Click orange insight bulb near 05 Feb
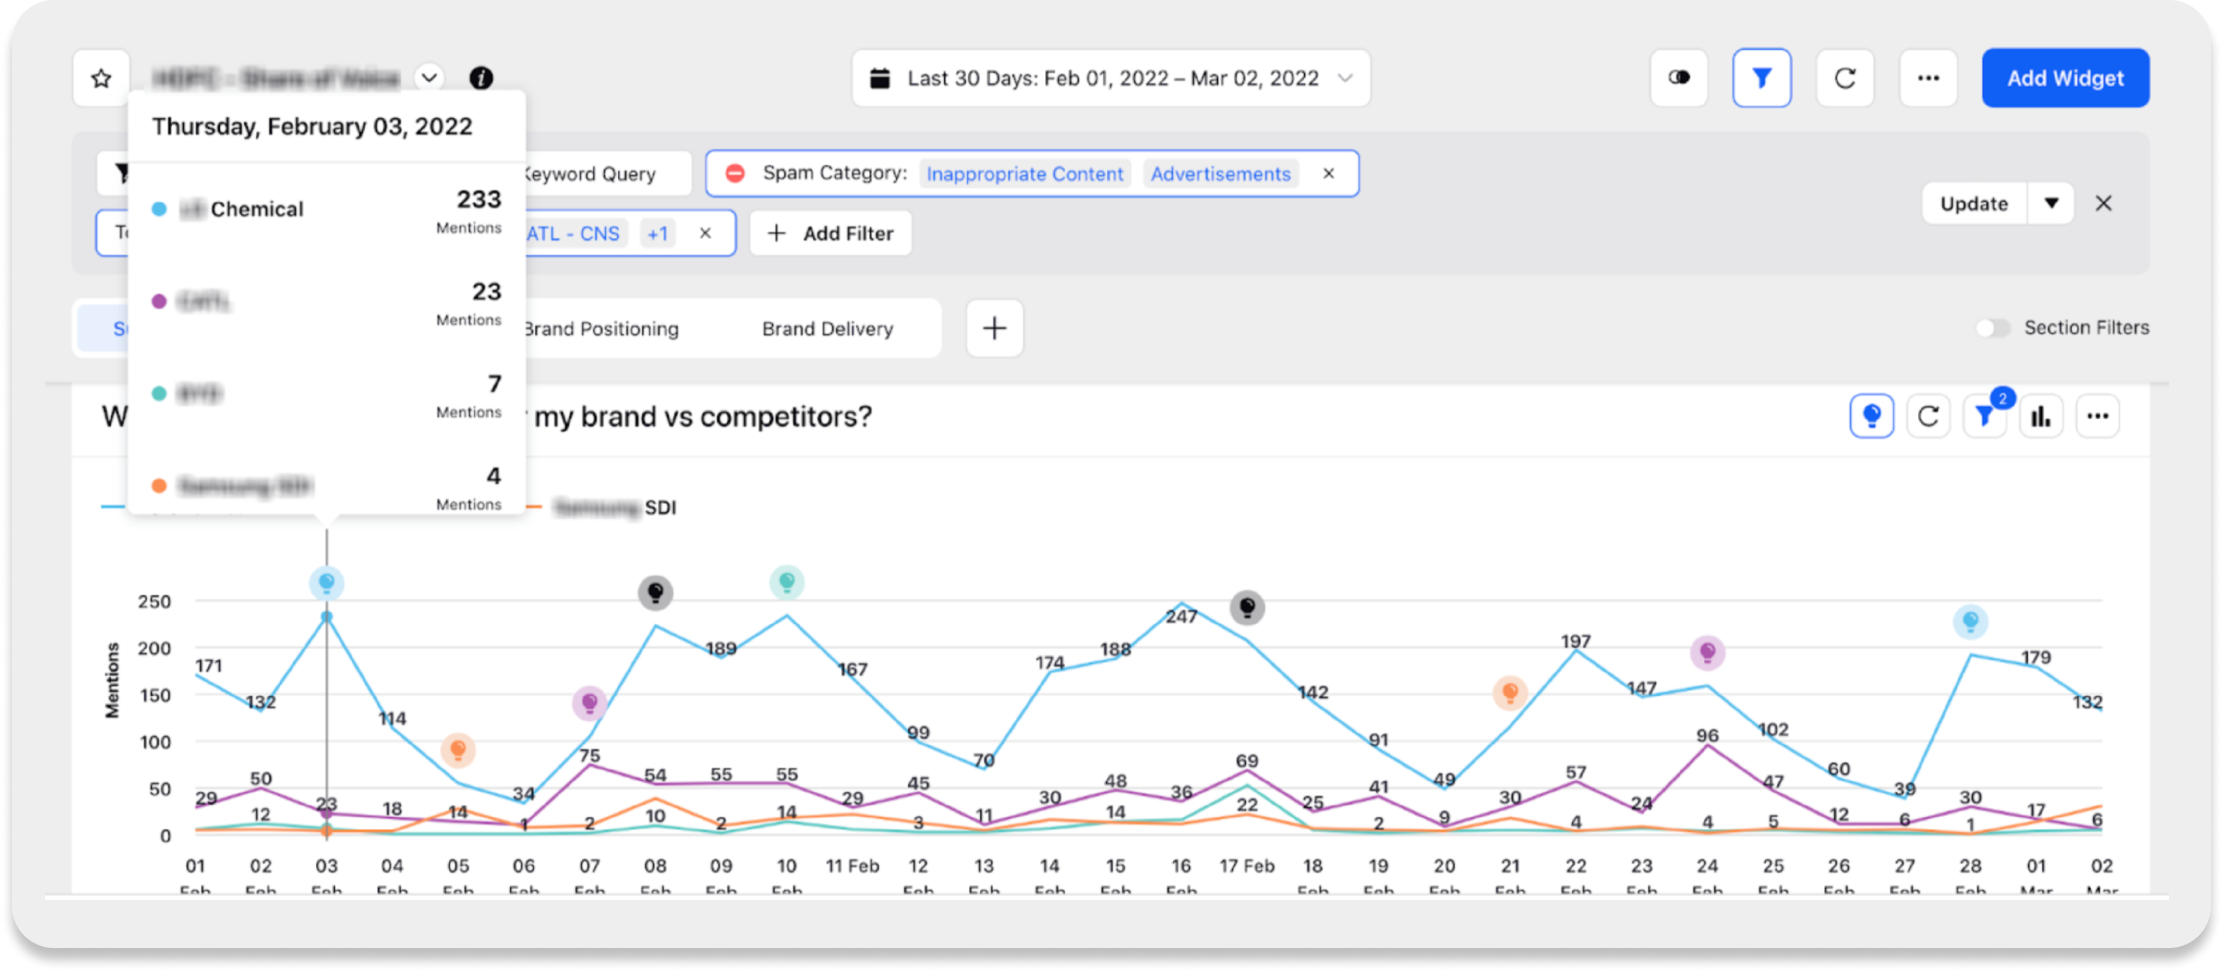The width and height of the screenshot is (2223, 972). point(458,749)
